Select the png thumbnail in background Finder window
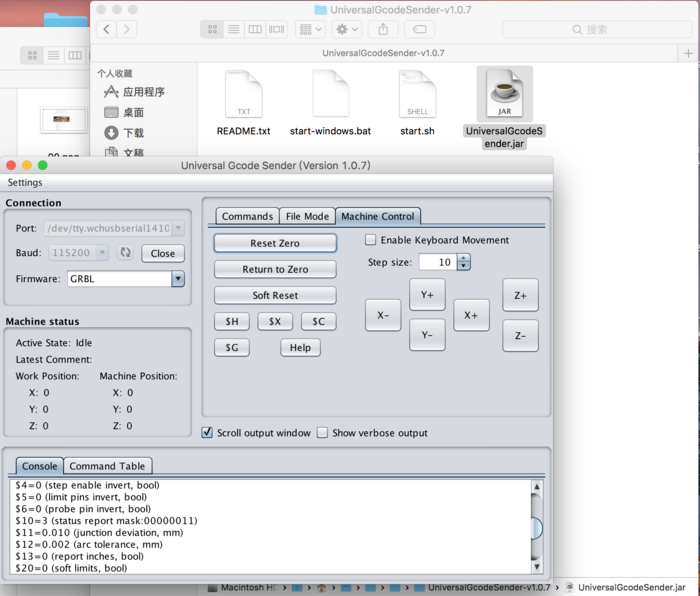Screen dimensions: 700x596 [x=63, y=120]
